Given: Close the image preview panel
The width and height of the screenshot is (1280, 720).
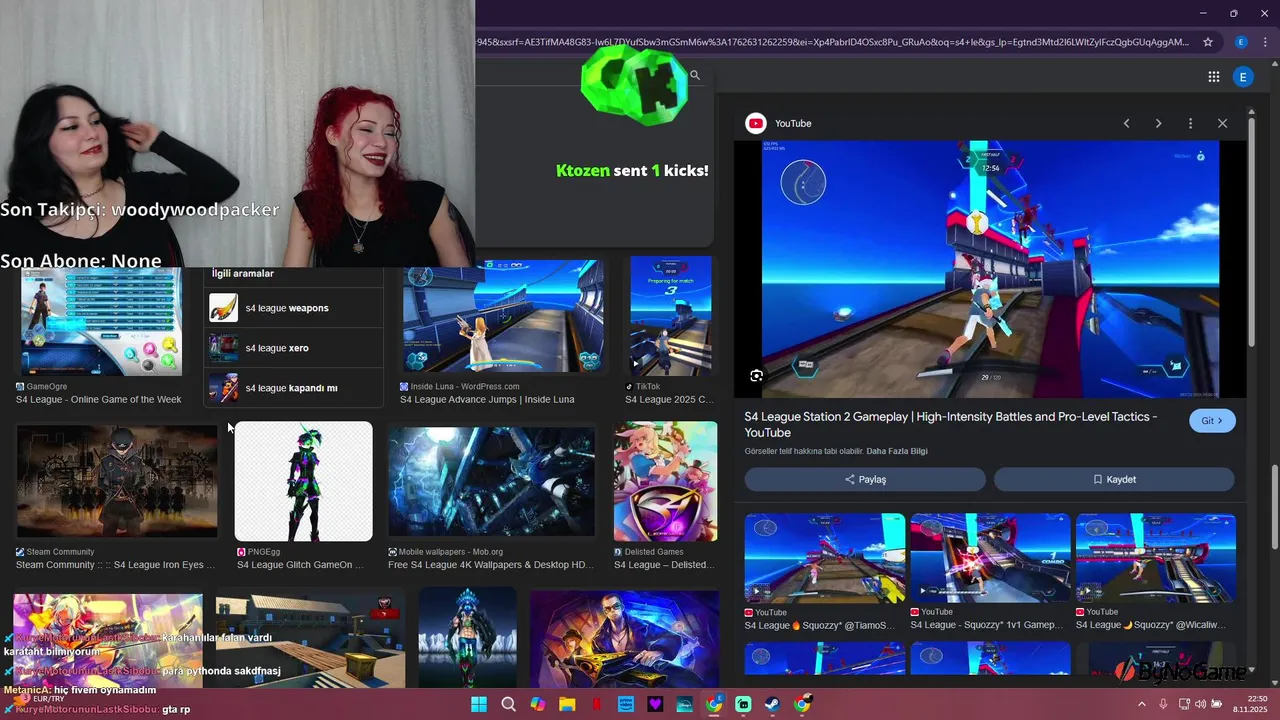Looking at the screenshot, I should [1222, 123].
